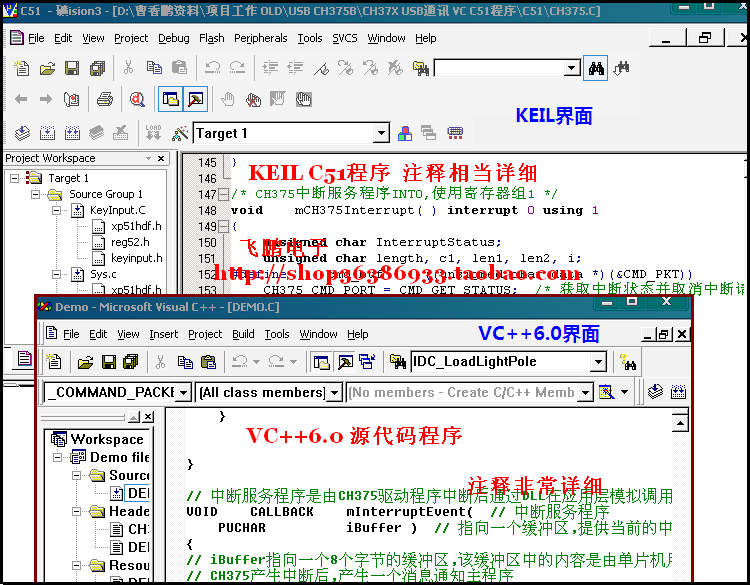Save file with Keil floppy icon
Image resolution: width=750 pixels, height=585 pixels.
click(x=72, y=68)
